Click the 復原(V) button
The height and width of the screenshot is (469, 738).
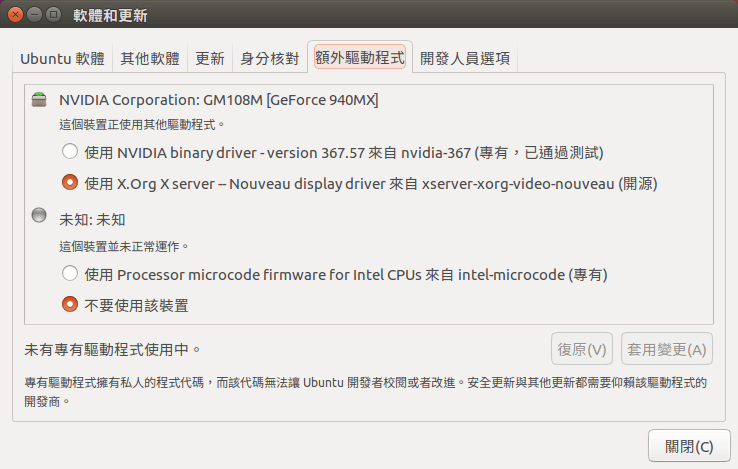pyautogui.click(x=582, y=349)
